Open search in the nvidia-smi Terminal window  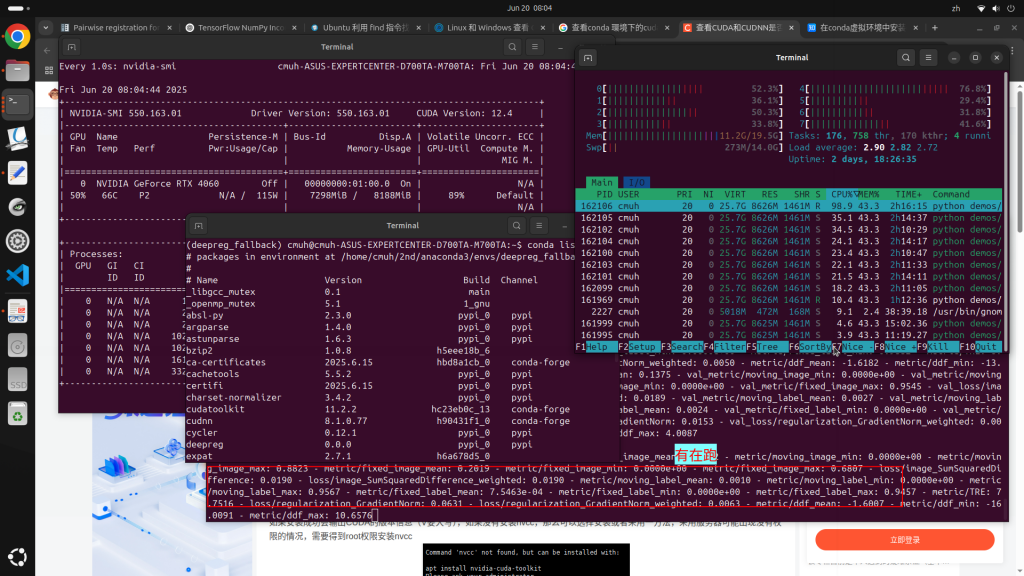coord(513,47)
